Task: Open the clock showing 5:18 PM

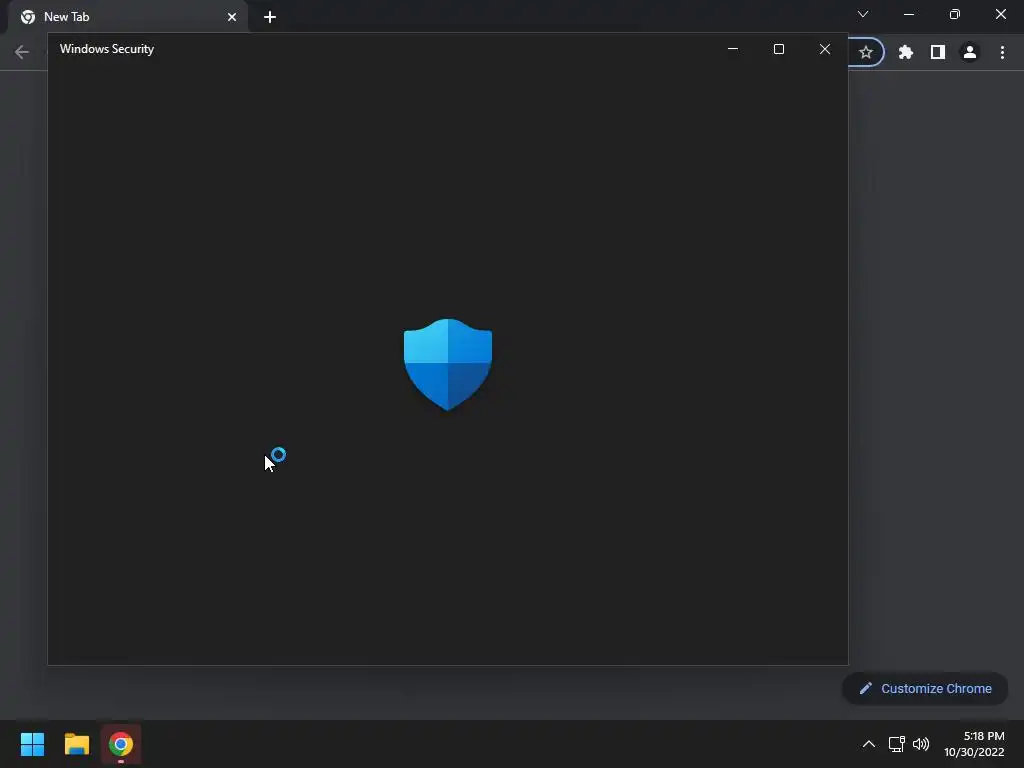Action: pyautogui.click(x=974, y=744)
